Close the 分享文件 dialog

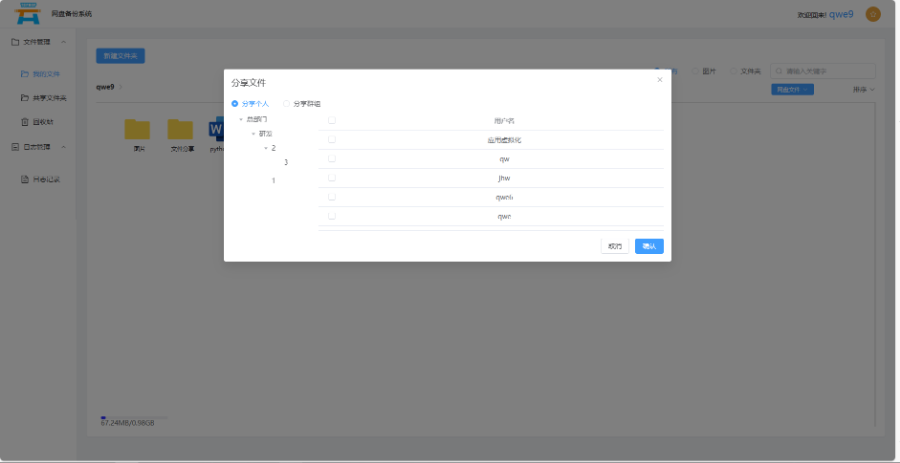point(660,80)
